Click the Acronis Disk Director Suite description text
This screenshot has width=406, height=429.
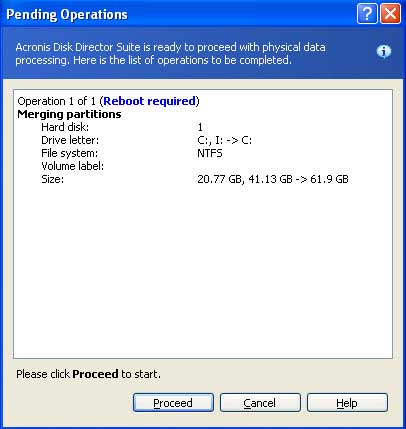coord(170,53)
